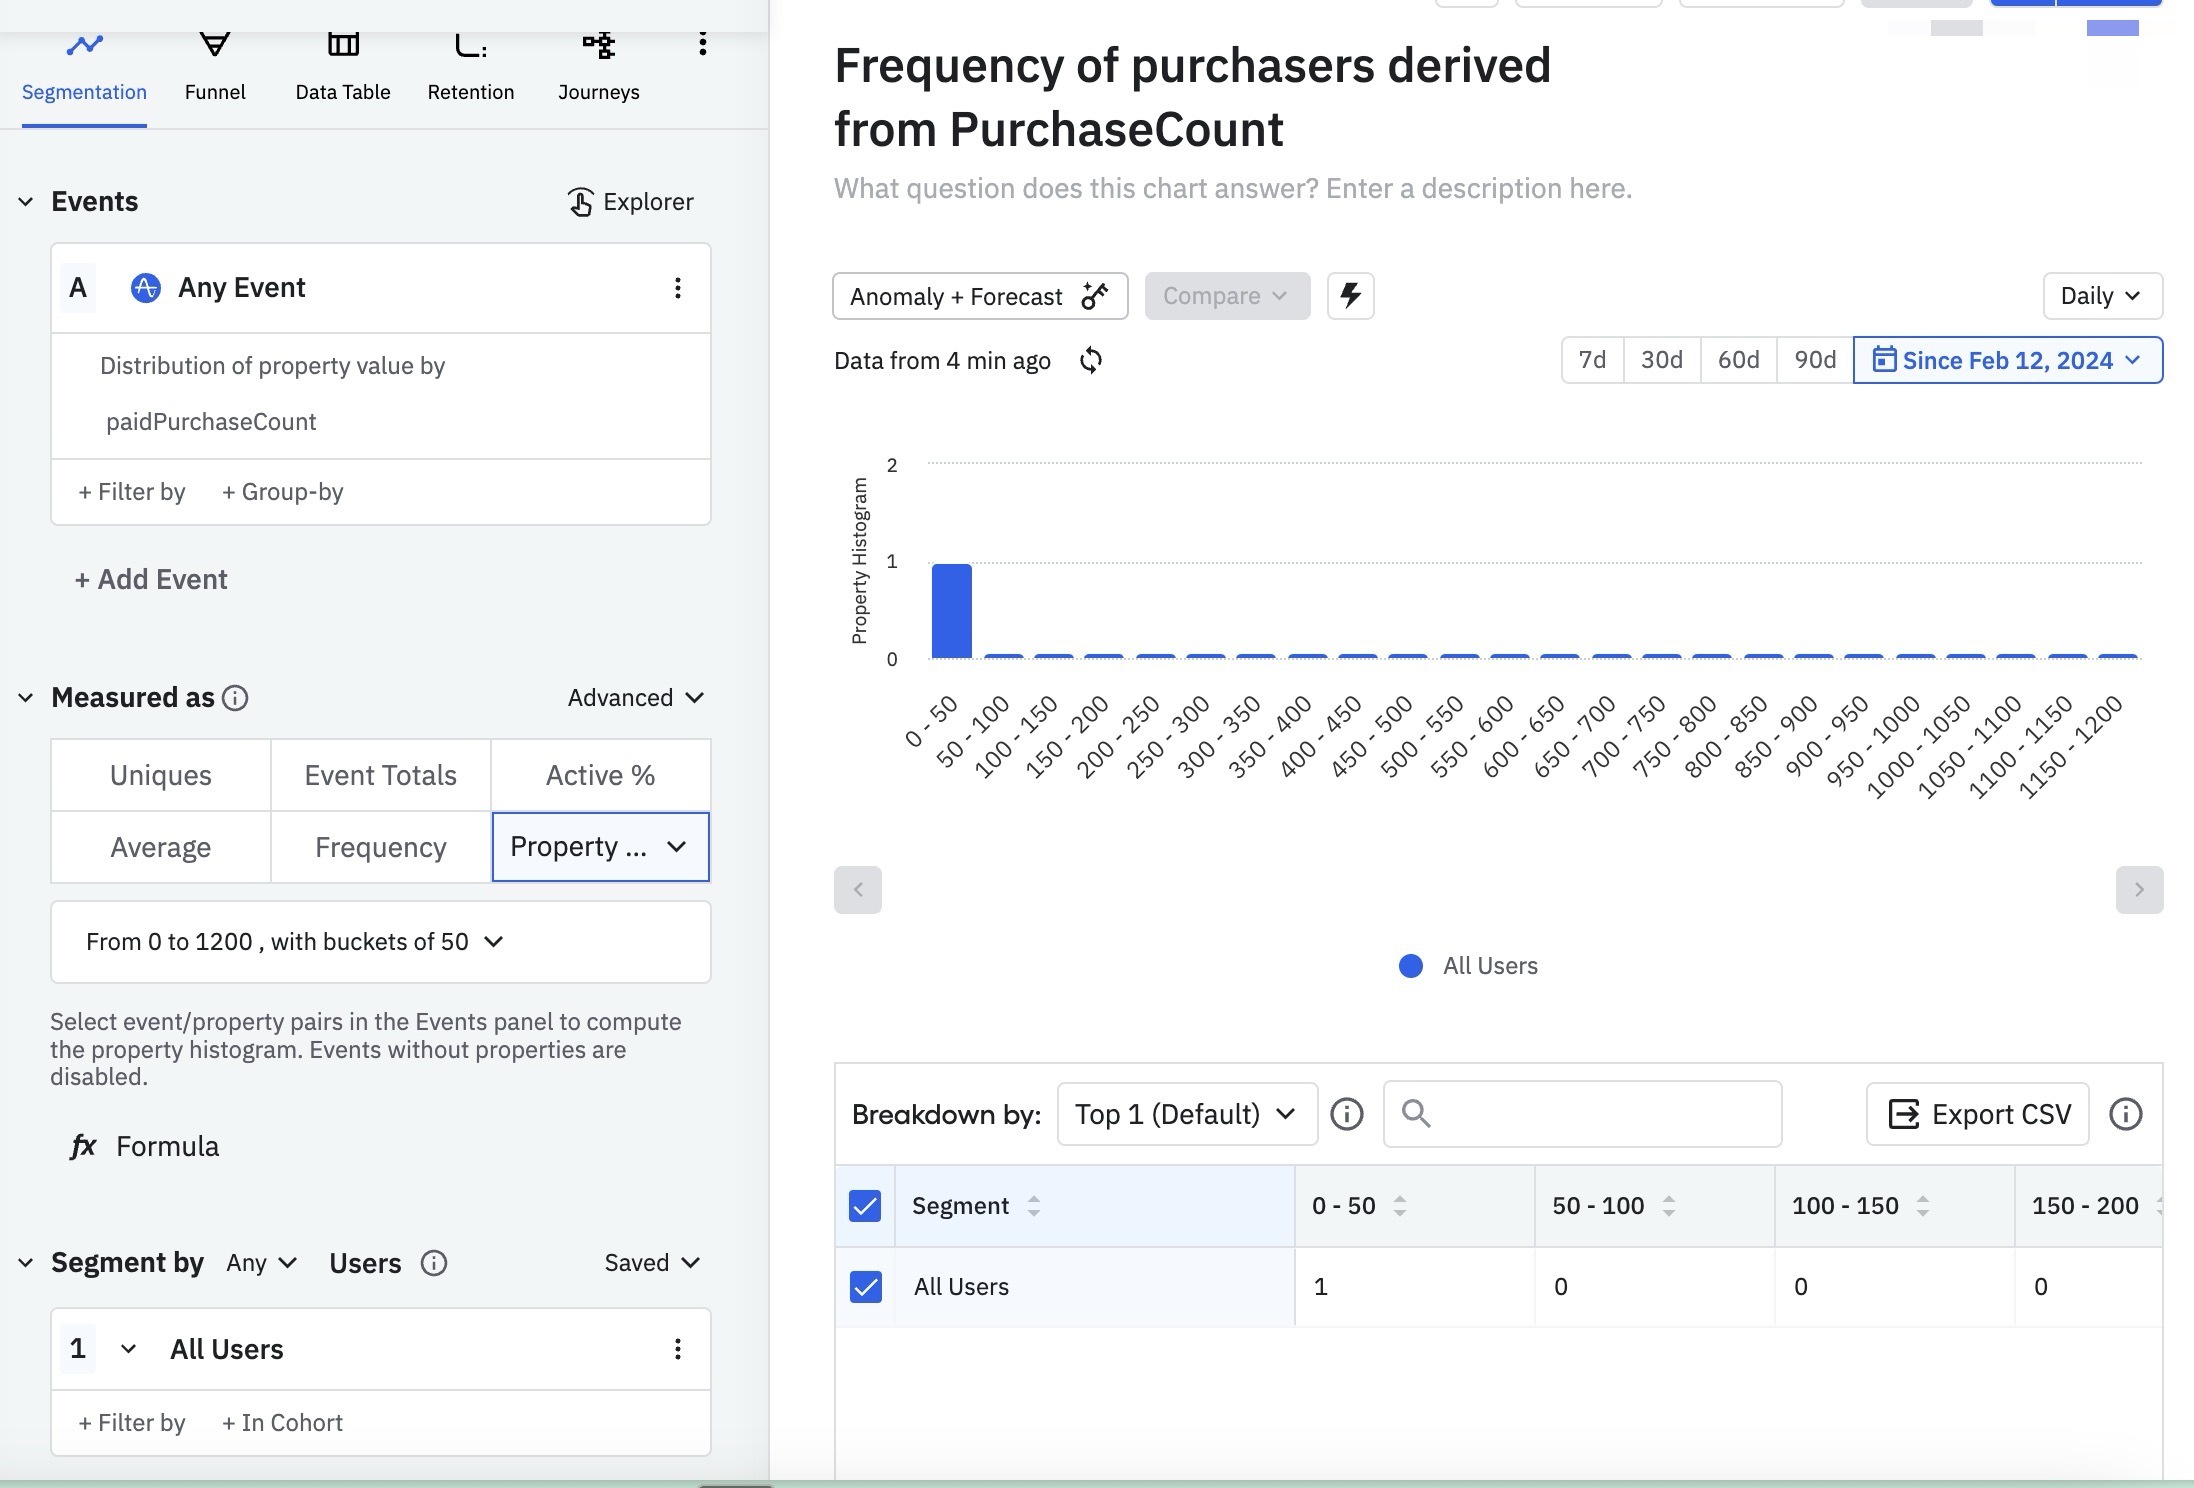This screenshot has height=1488, width=2194.
Task: Open the Daily interval dropdown
Action: [x=2102, y=296]
